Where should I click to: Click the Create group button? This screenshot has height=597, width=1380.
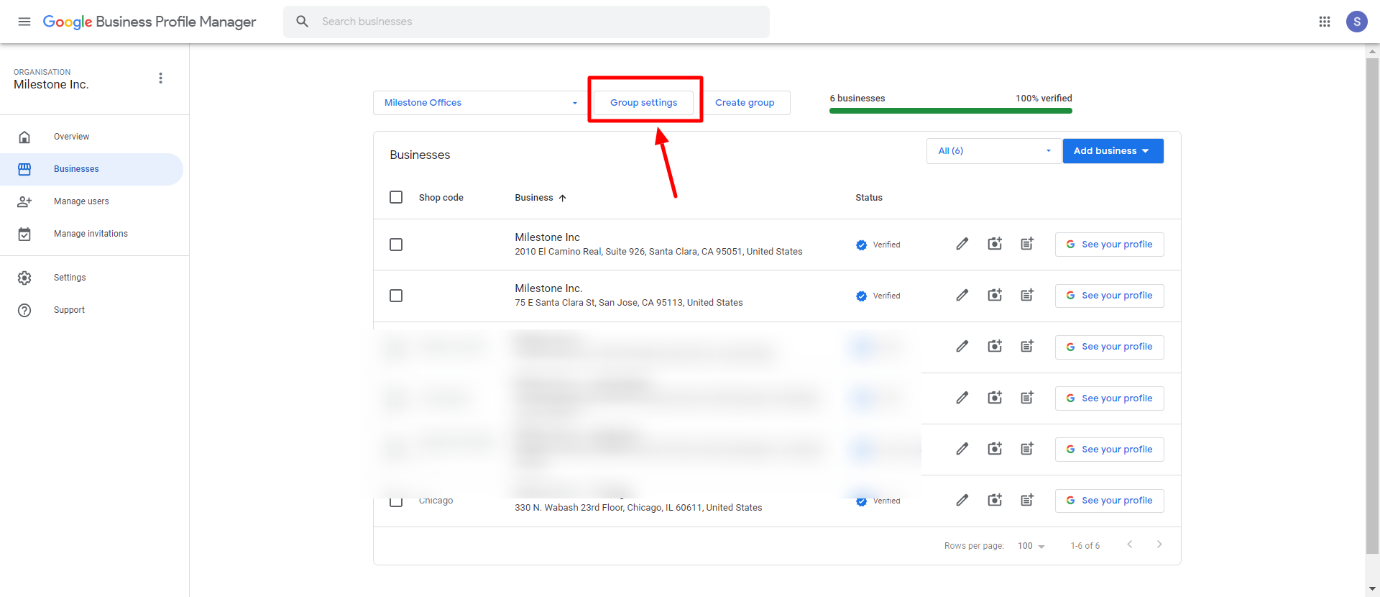pos(745,103)
